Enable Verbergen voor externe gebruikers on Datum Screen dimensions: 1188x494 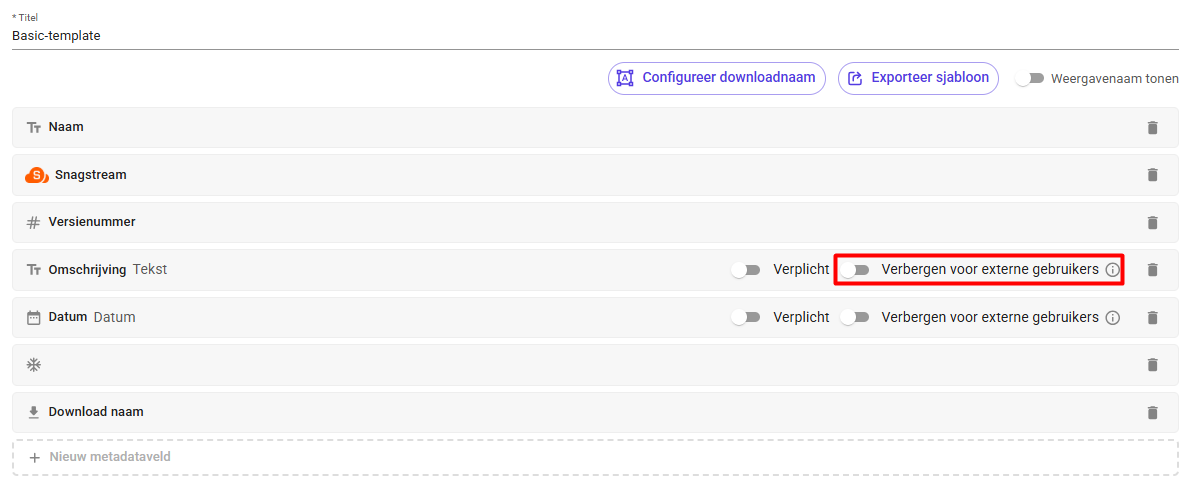855,317
